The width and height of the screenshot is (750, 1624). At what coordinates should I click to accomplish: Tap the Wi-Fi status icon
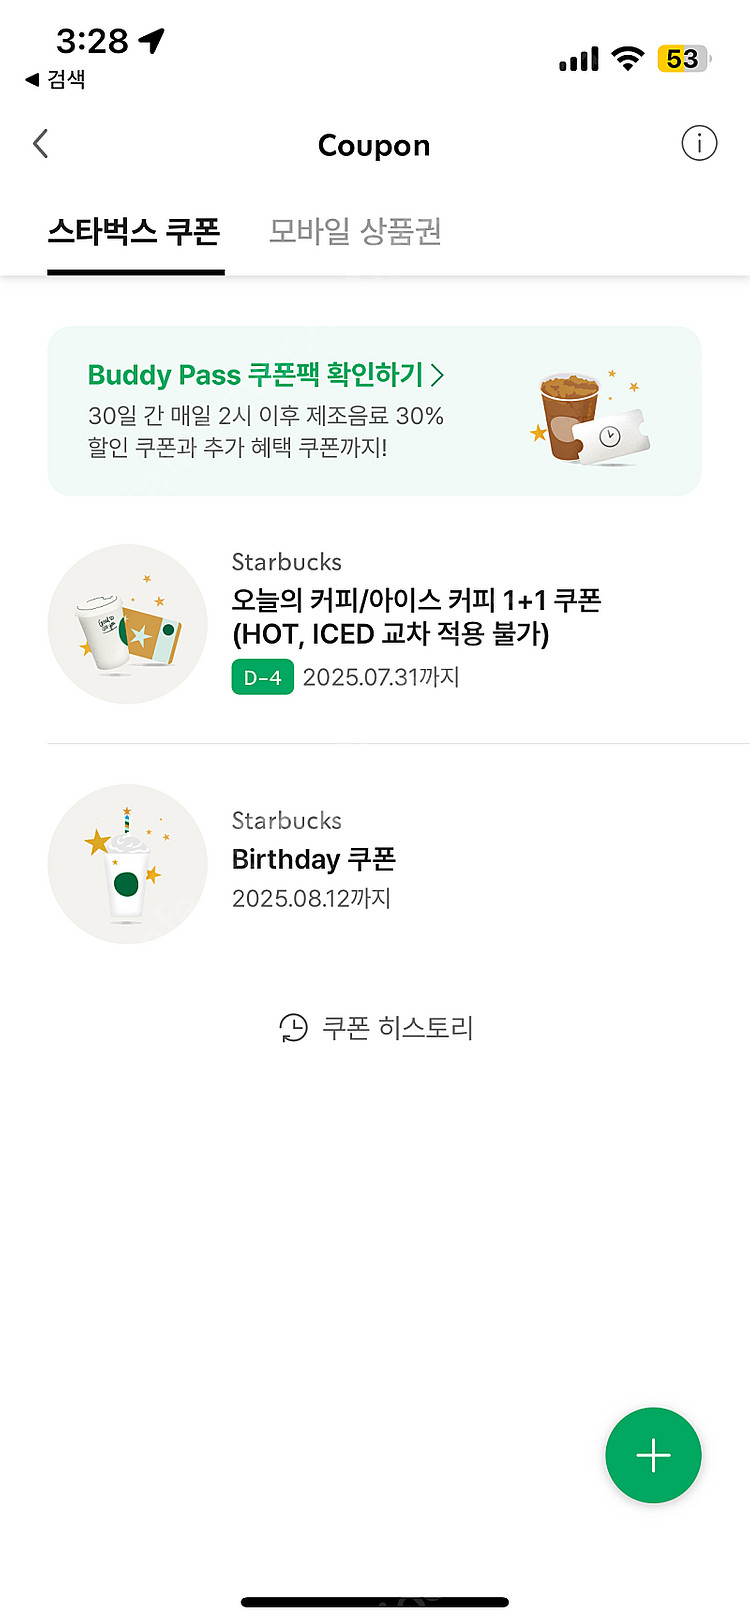[628, 59]
